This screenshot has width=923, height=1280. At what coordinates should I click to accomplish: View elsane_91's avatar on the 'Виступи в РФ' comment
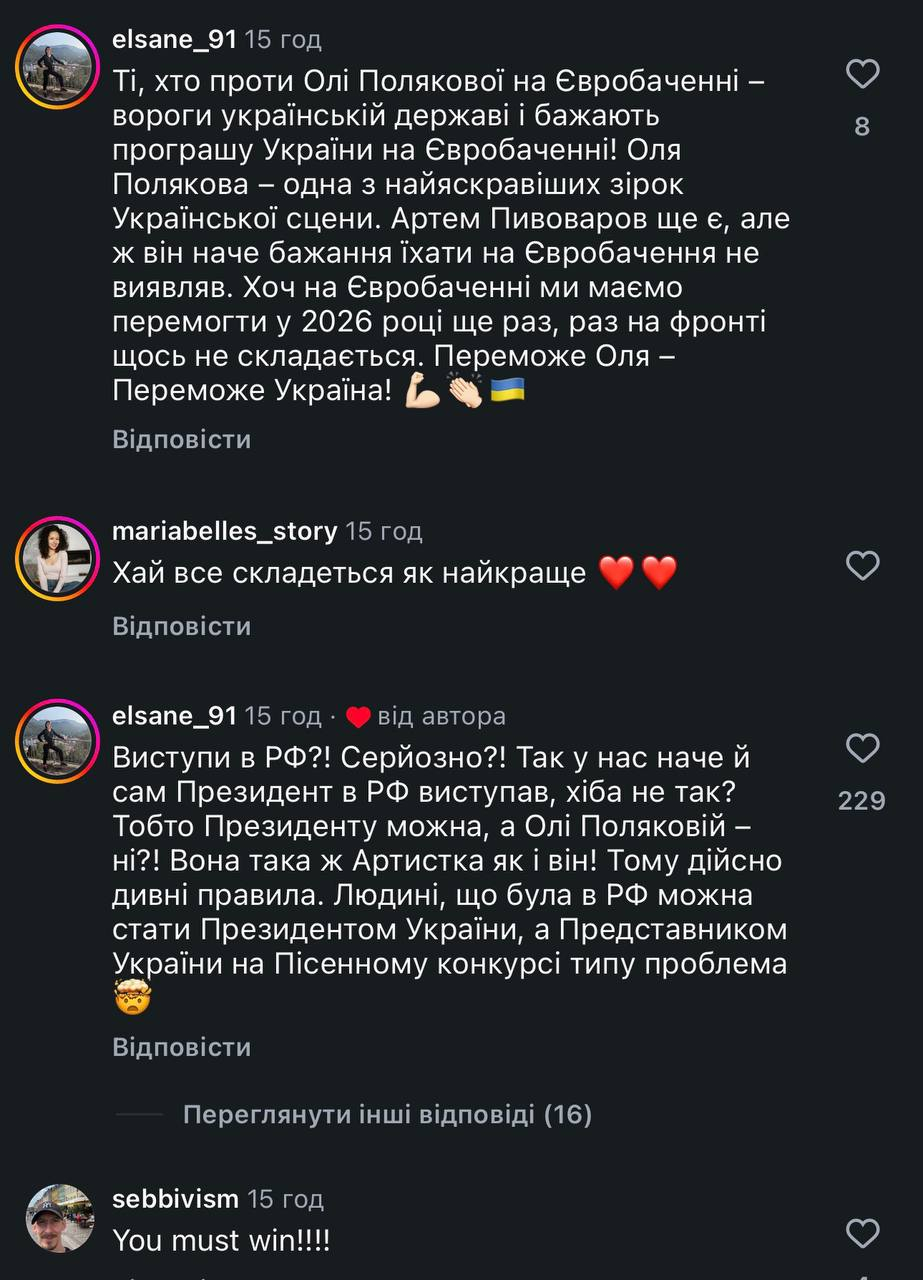tap(57, 741)
